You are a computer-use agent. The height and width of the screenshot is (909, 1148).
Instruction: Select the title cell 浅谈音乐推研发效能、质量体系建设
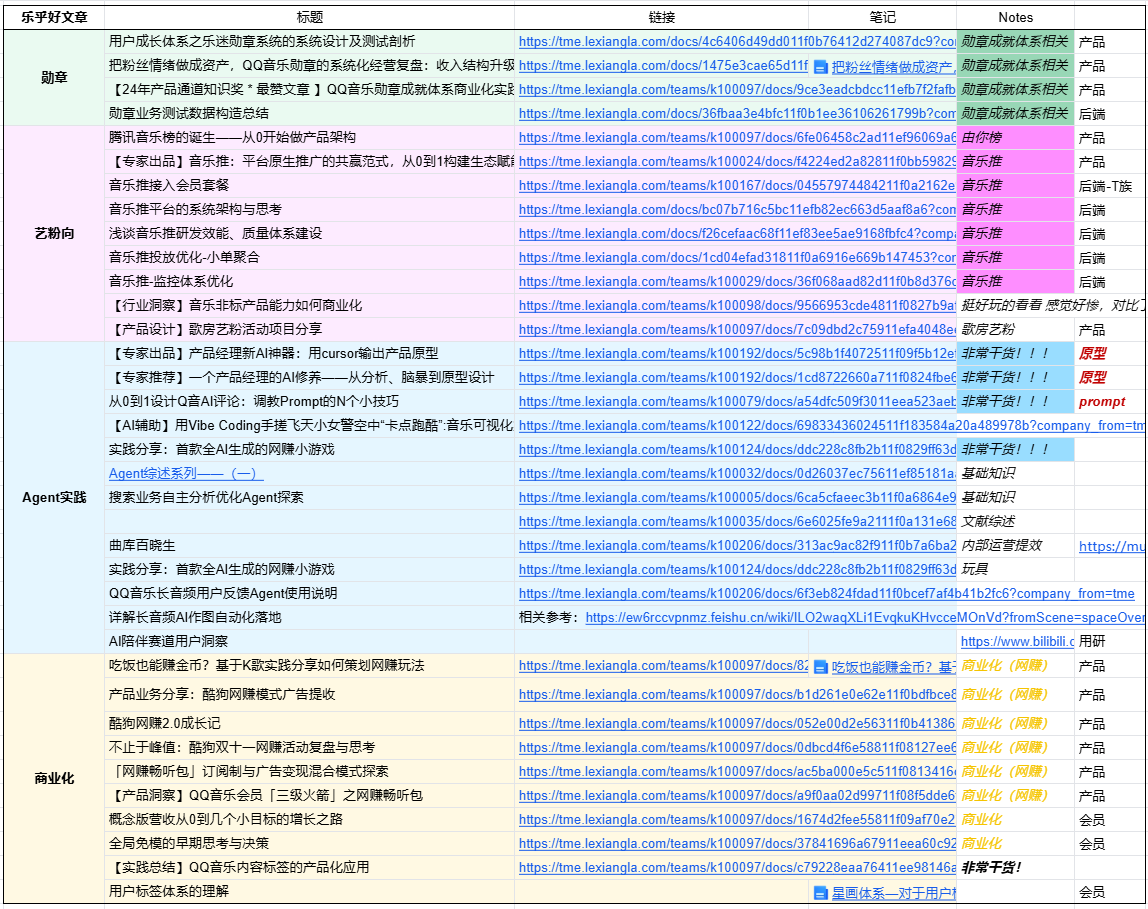(310, 233)
